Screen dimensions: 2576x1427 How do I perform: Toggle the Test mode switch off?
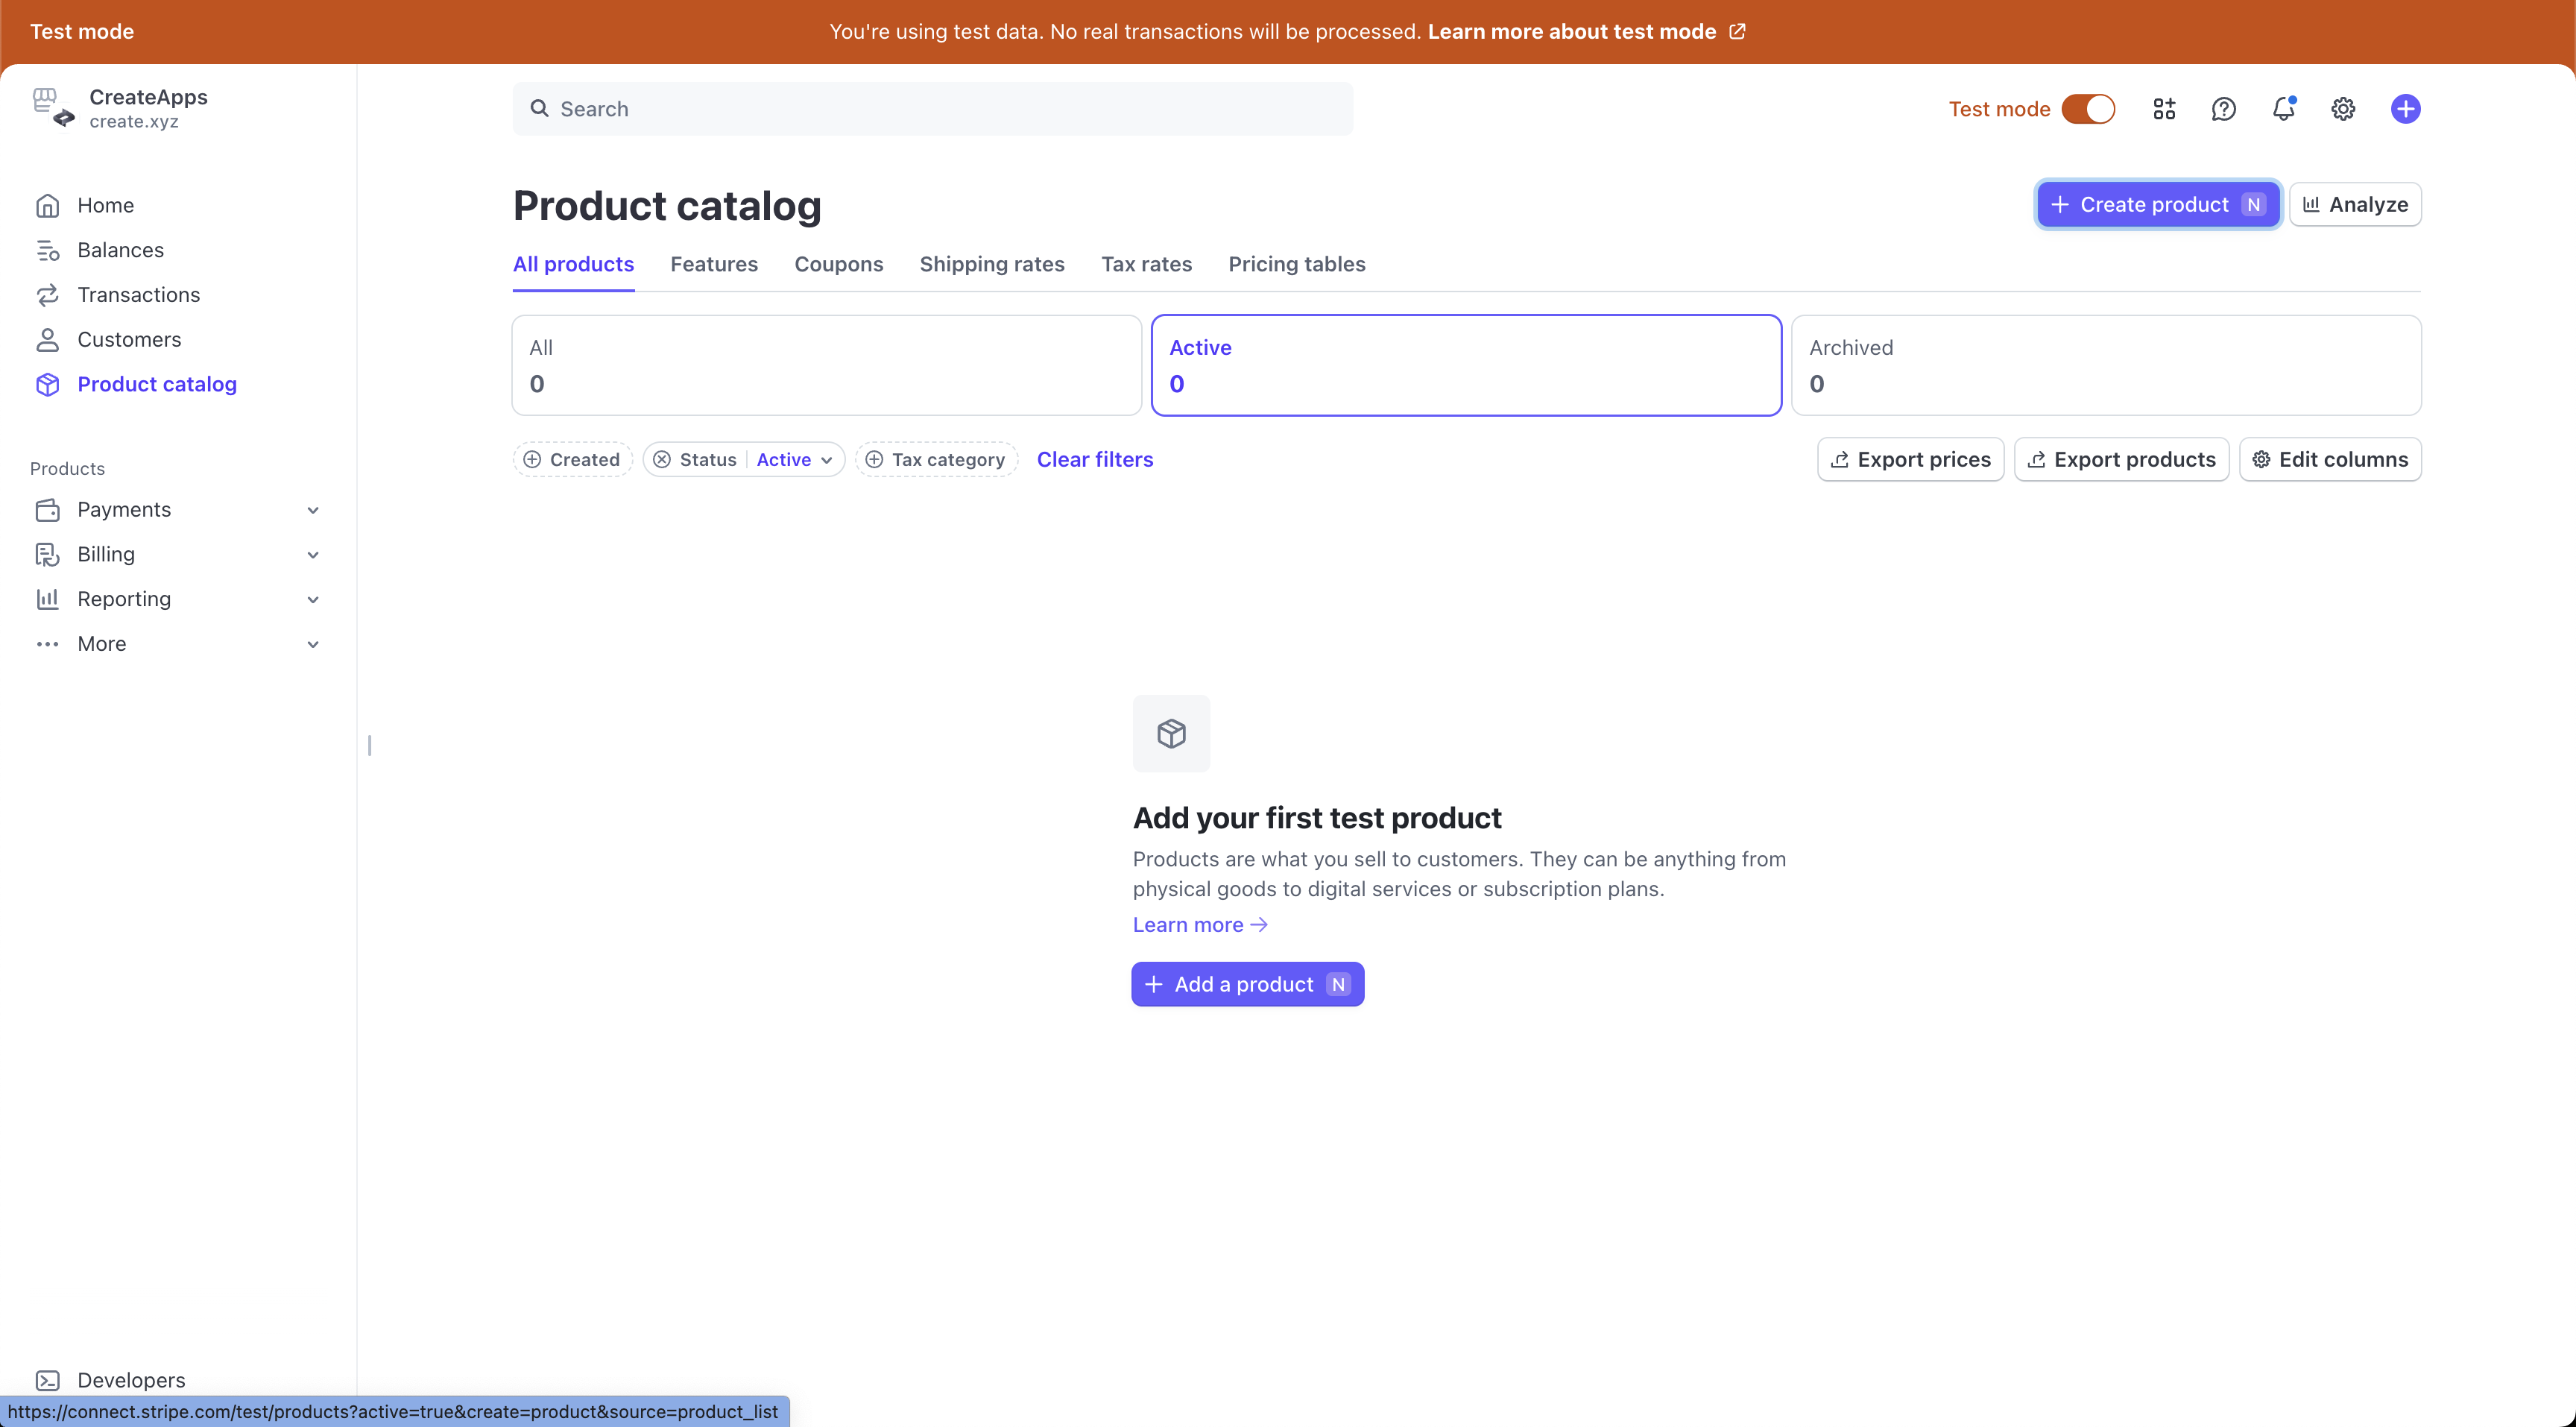[x=2088, y=109]
